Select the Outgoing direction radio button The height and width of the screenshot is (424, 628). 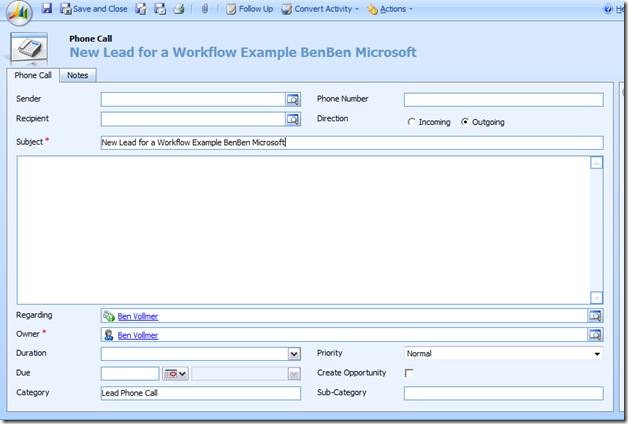464,122
